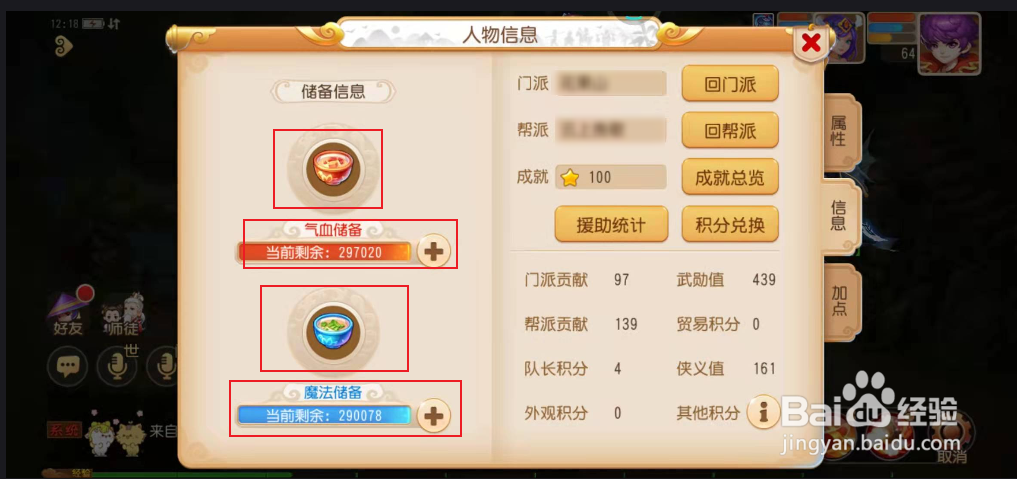Open the 好友 friends icon

point(68,313)
